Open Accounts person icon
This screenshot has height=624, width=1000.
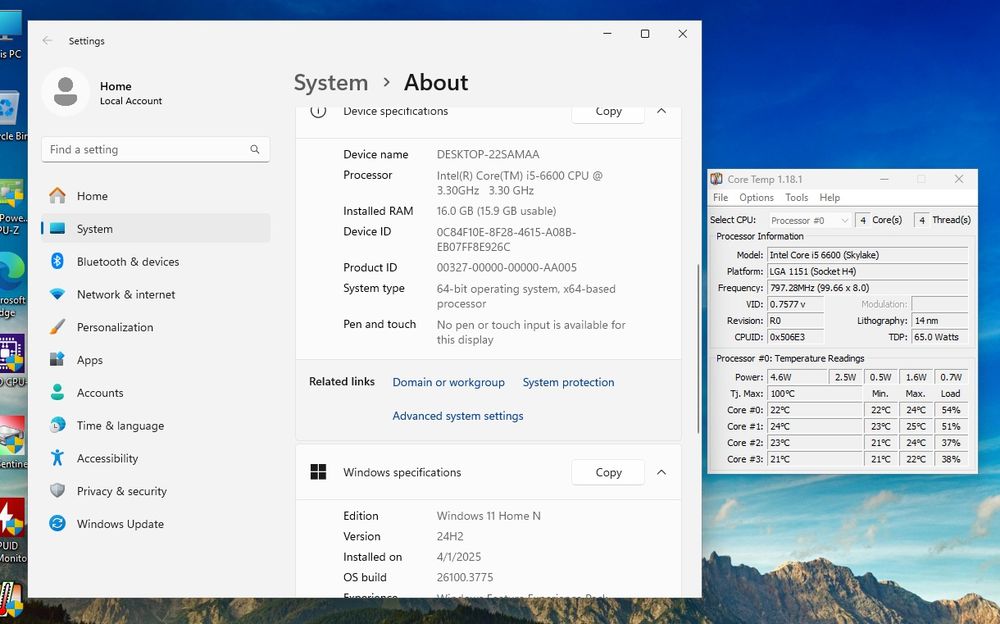point(57,392)
